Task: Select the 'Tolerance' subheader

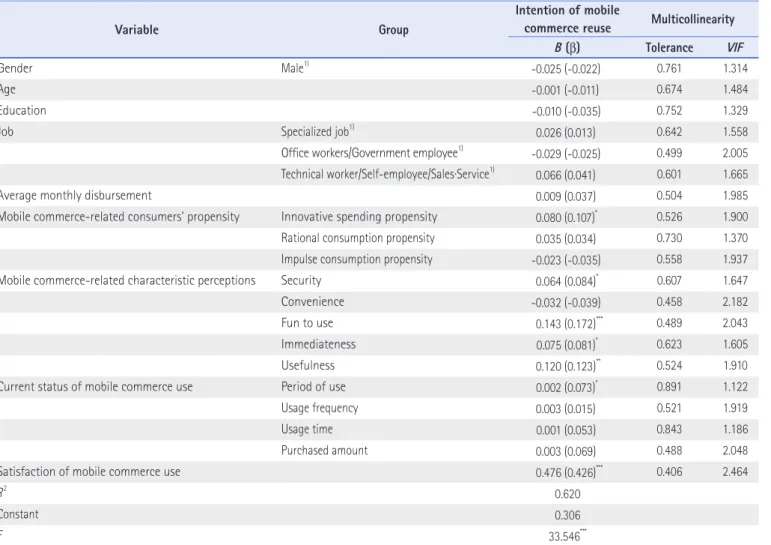Action: (669, 48)
